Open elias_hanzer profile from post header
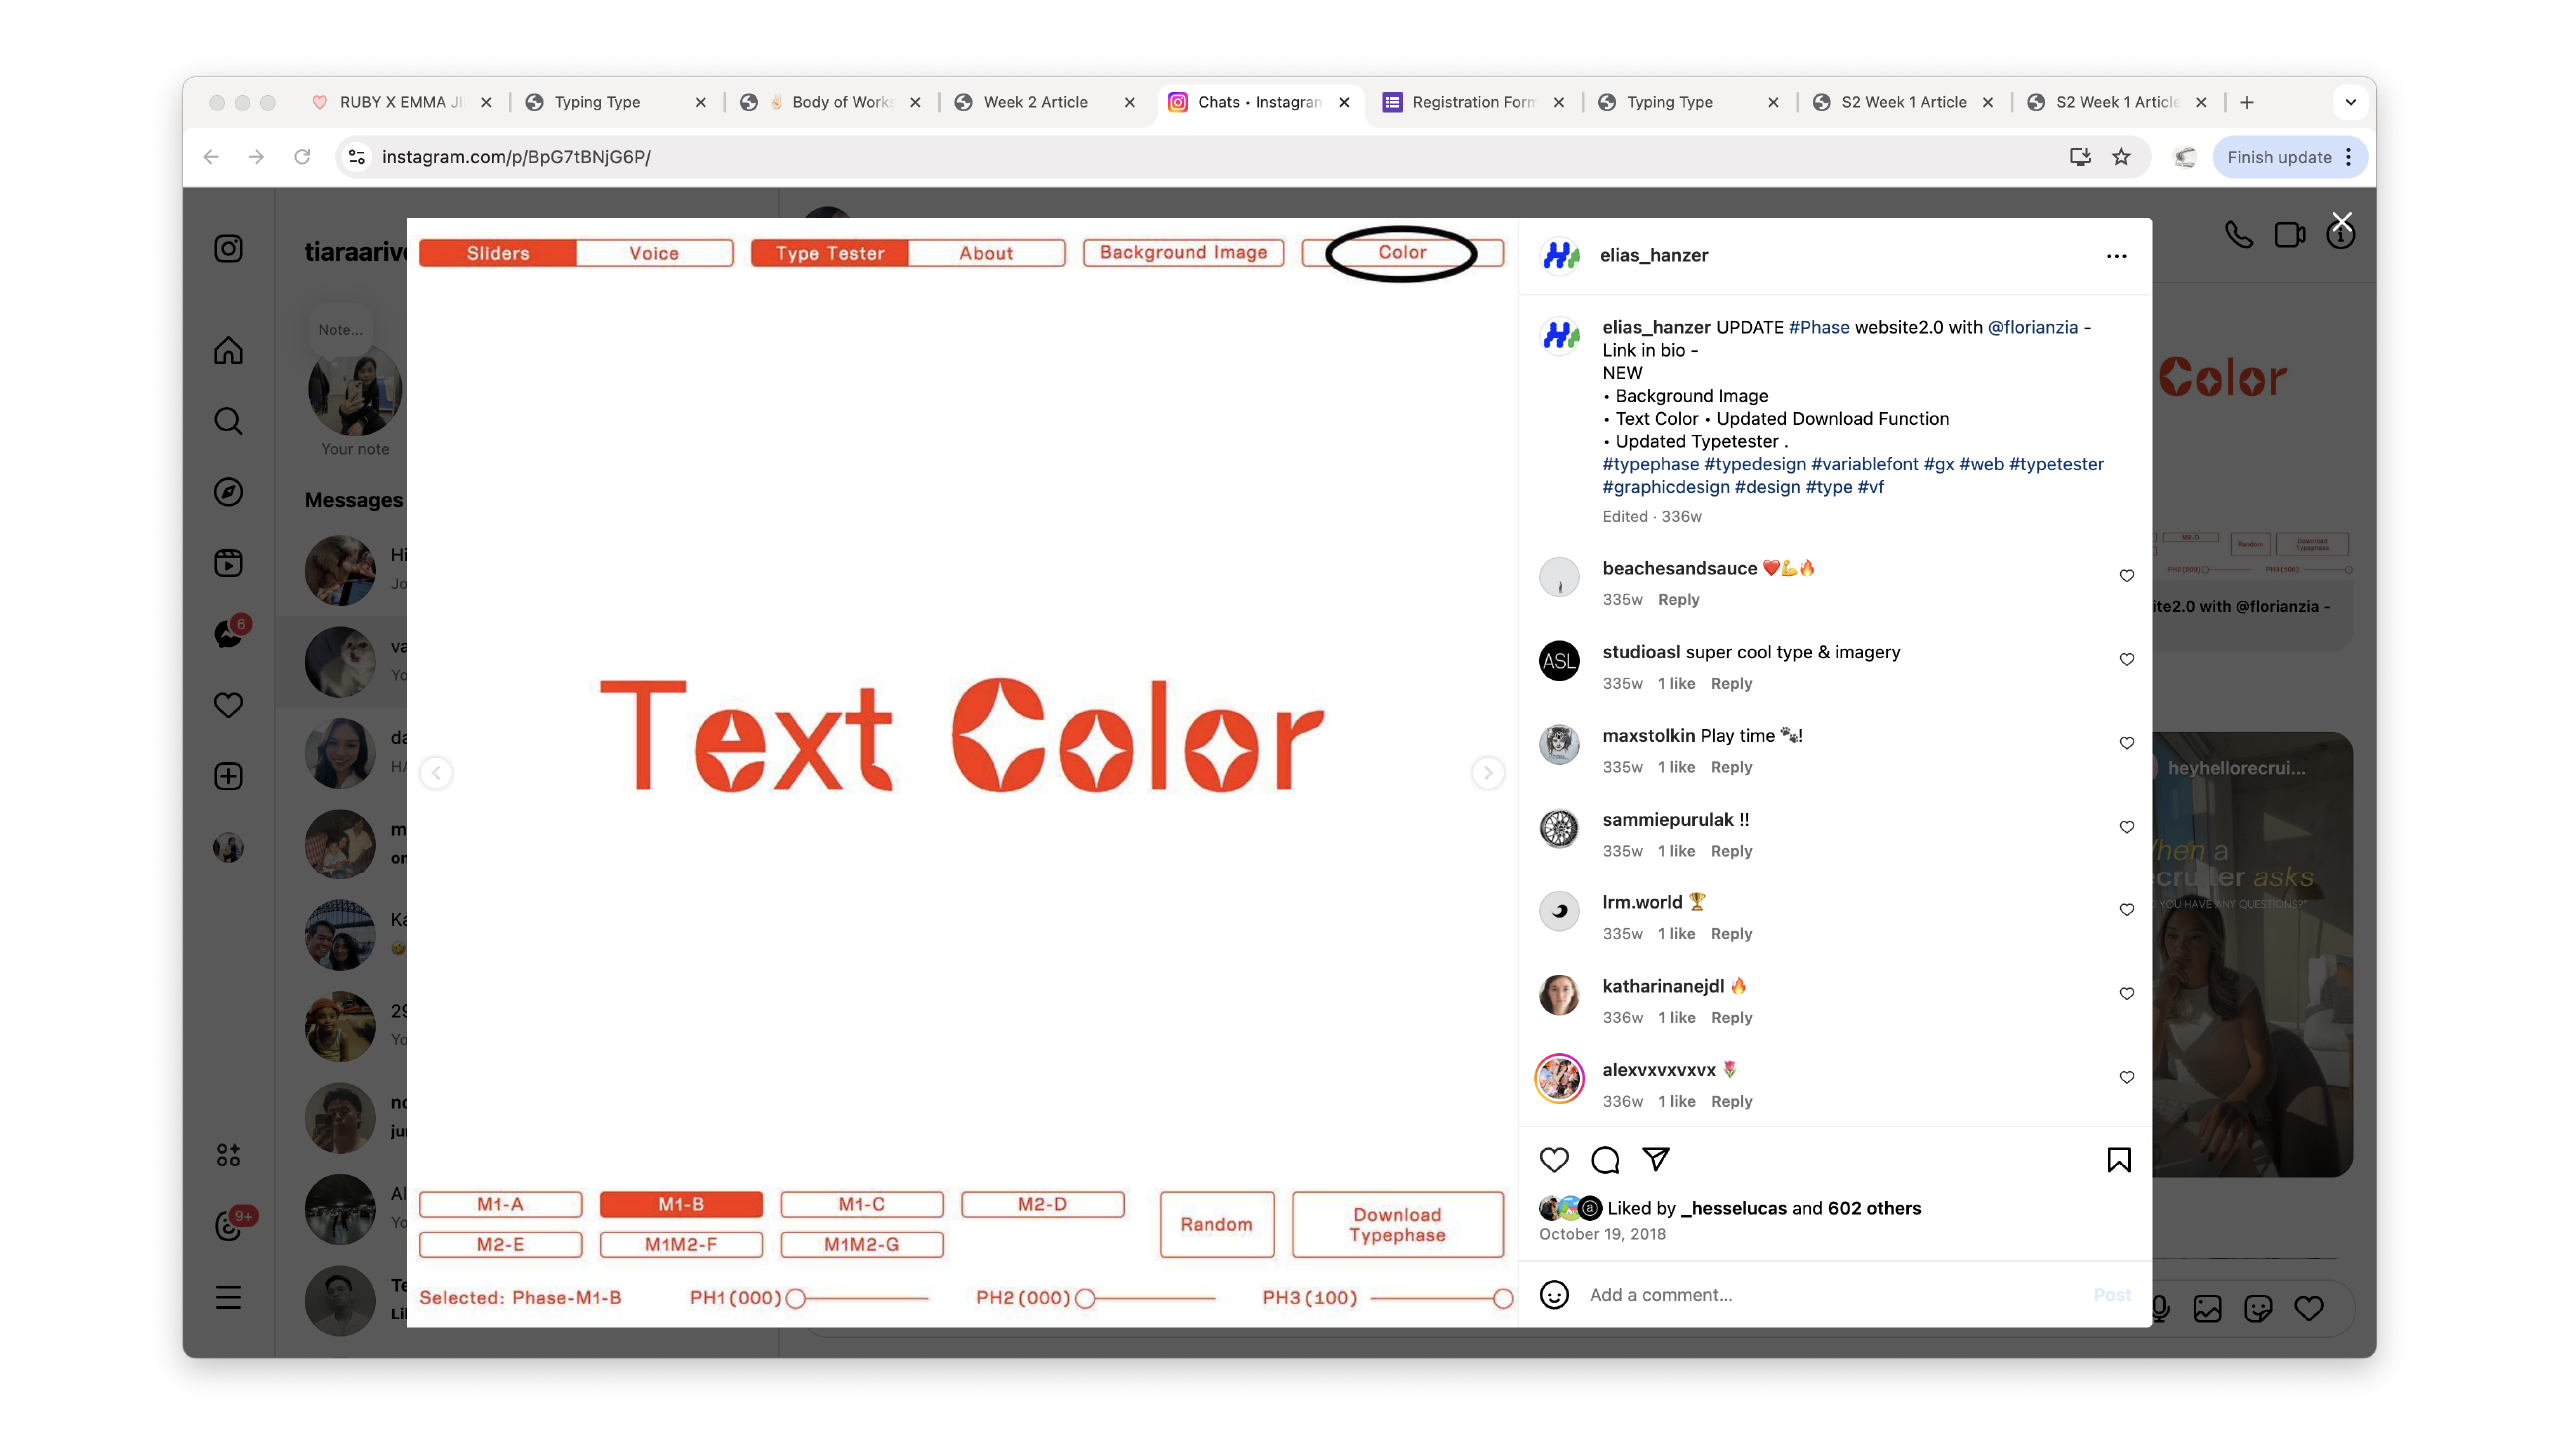Screen dimensions: 2560x1456 coord(1654,255)
